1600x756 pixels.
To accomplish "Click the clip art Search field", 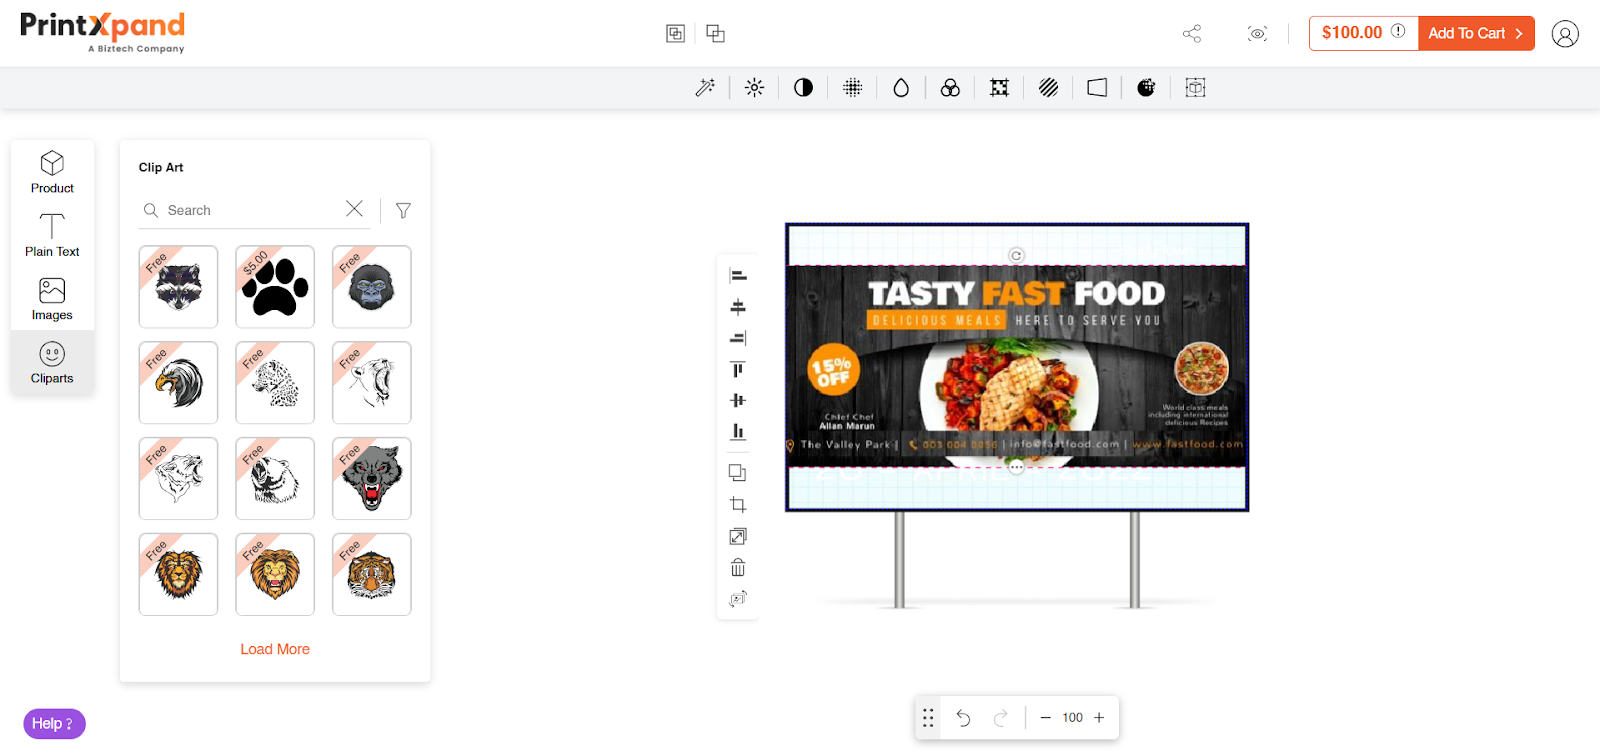I will 250,210.
